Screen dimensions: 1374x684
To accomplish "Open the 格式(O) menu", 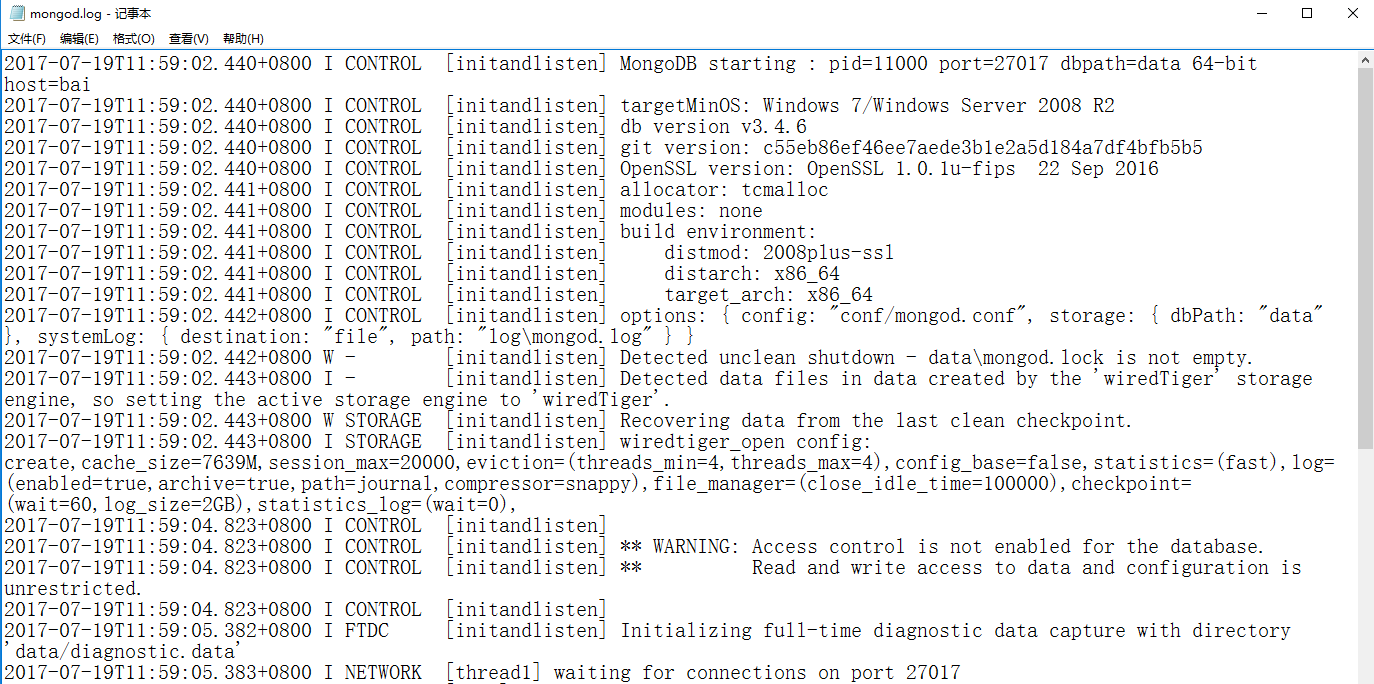I will pos(133,39).
